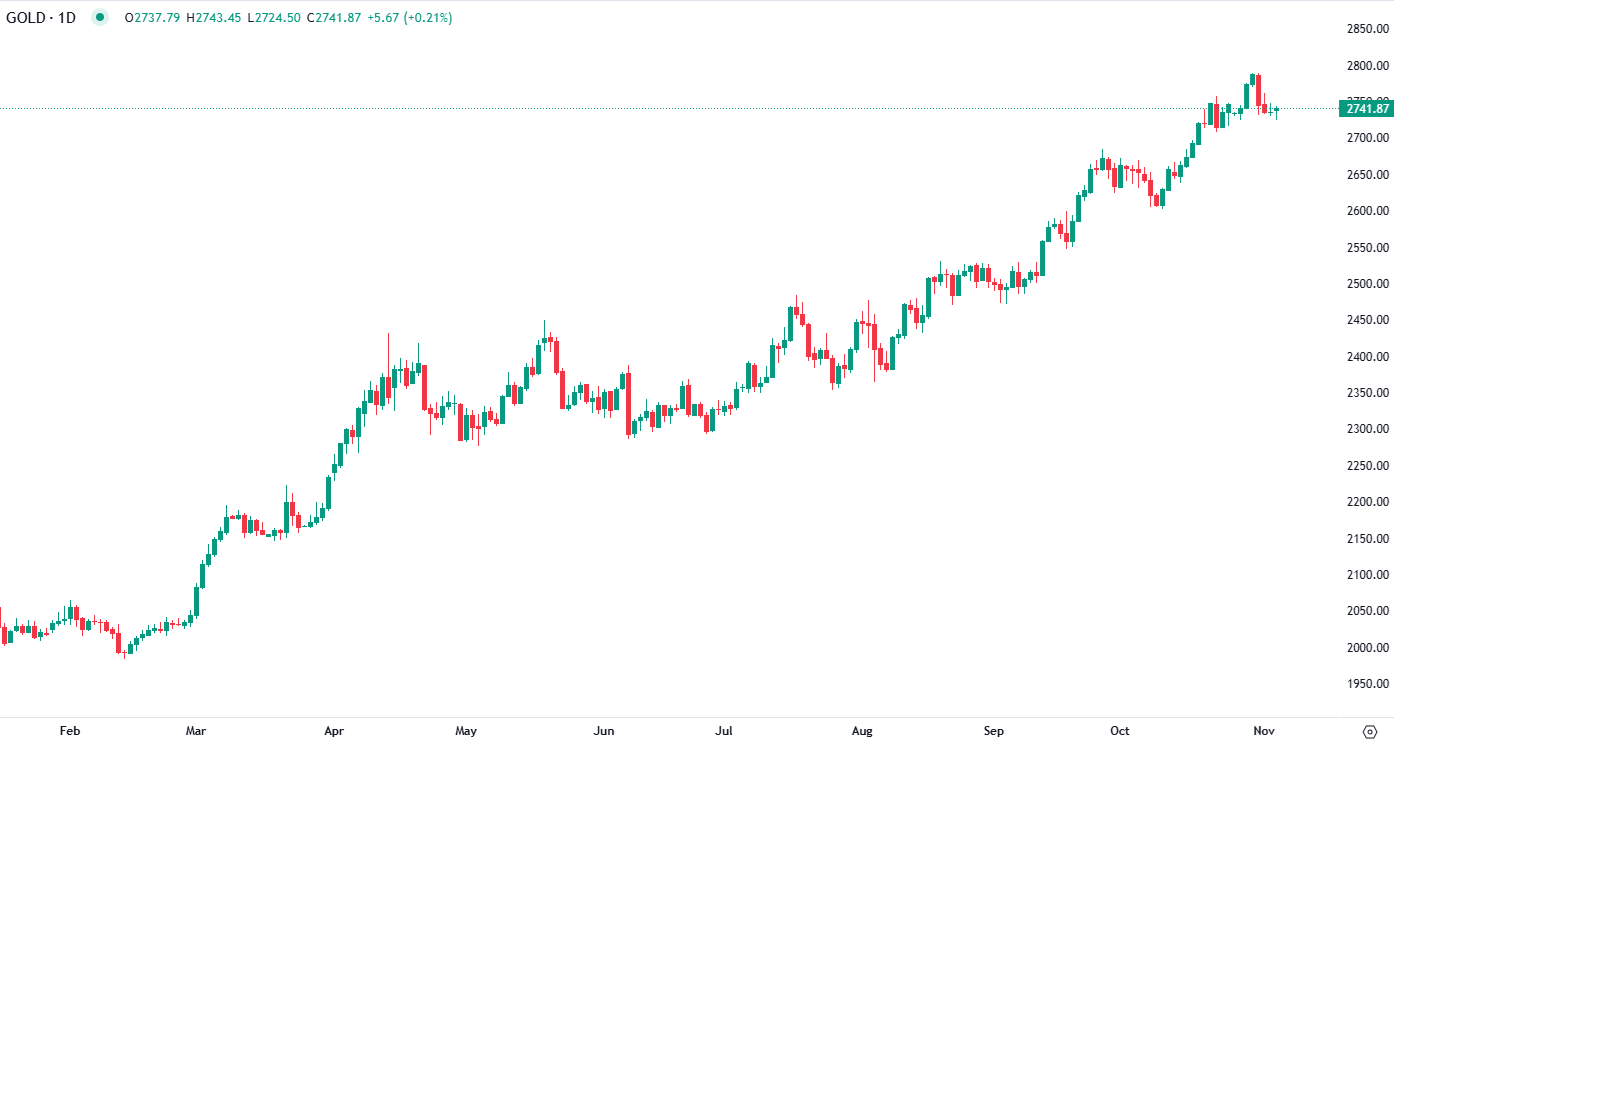Click the latest candlestick at the right
Screen dimensions: 1611x1100
(1276, 111)
